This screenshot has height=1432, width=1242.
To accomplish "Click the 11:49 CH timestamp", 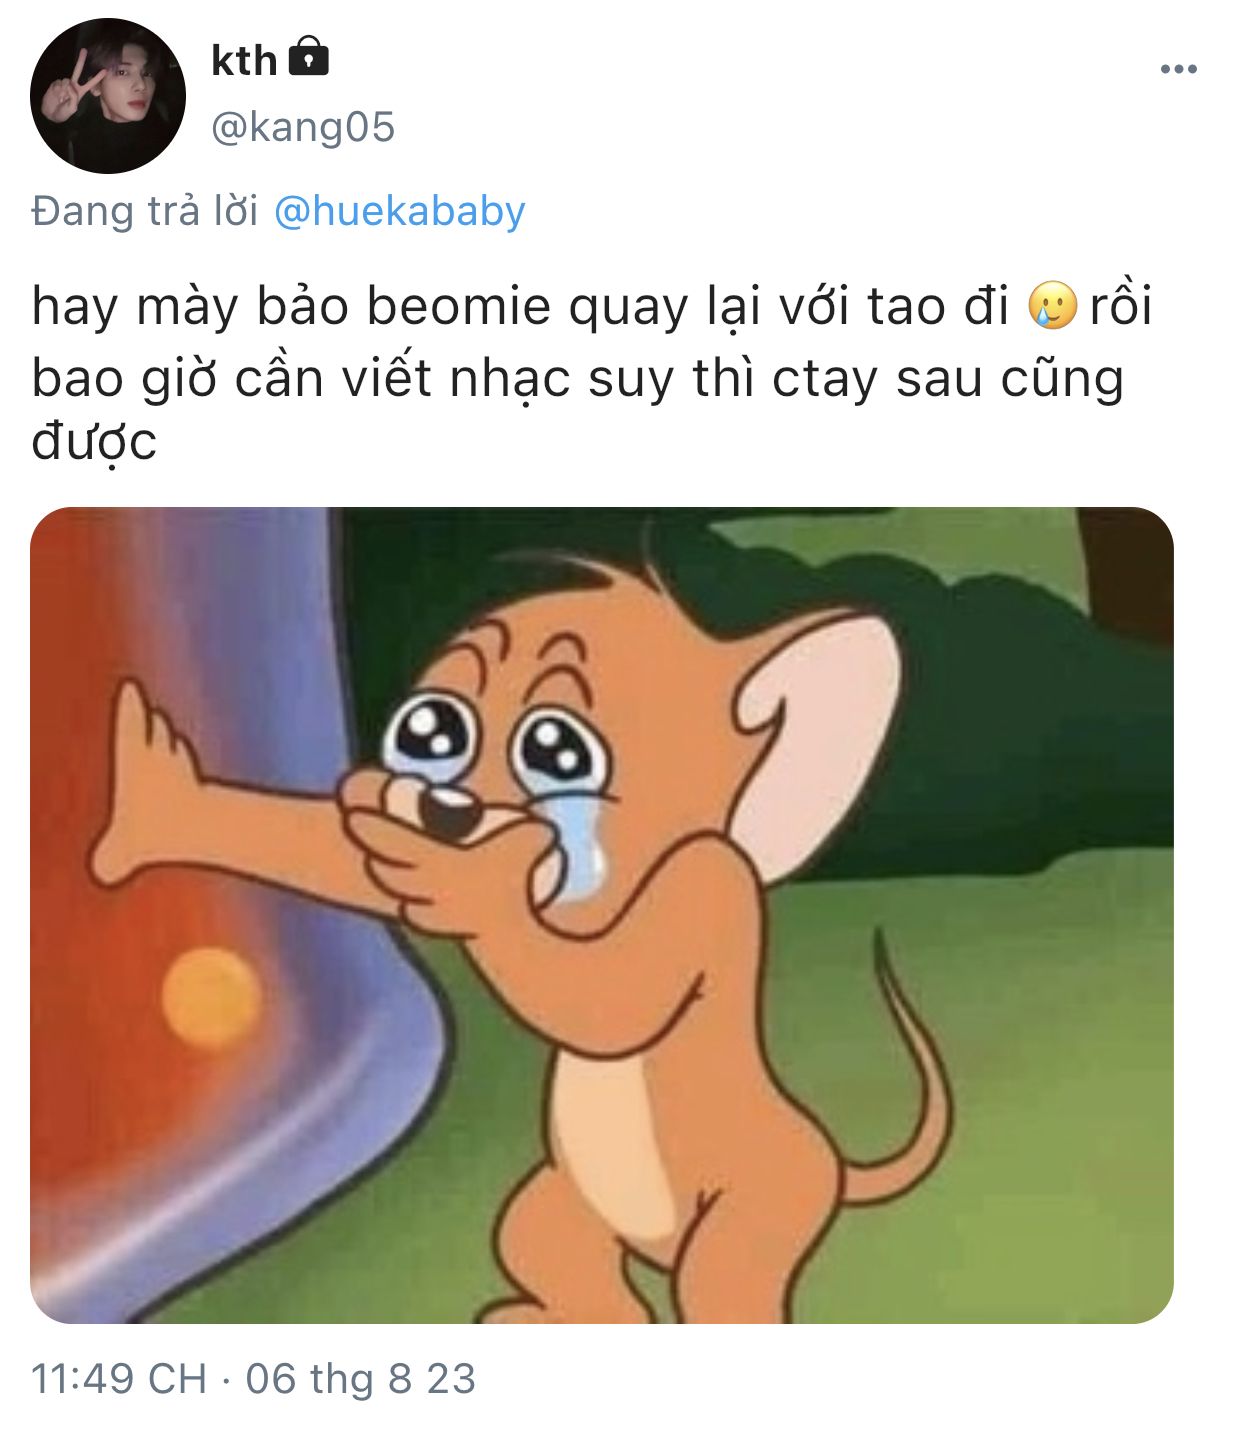I will click(119, 1378).
